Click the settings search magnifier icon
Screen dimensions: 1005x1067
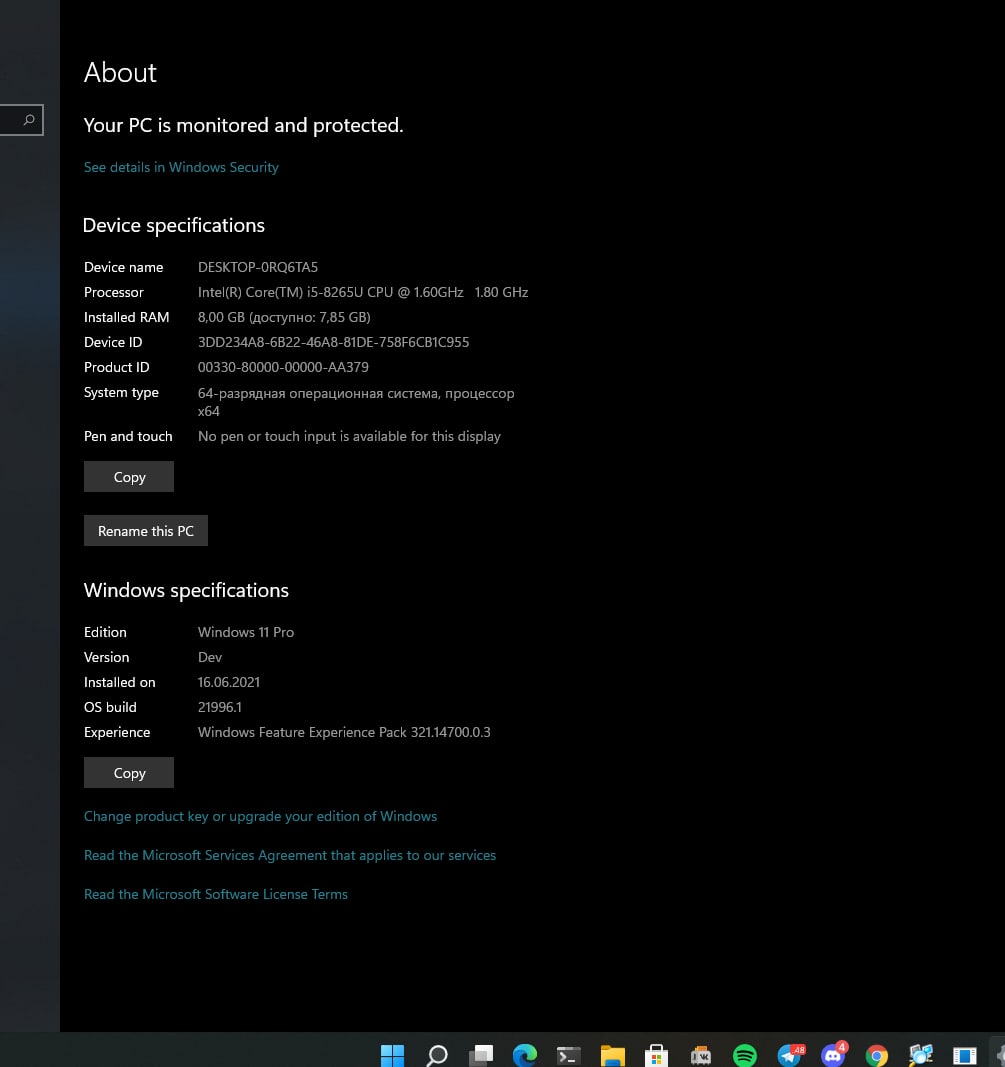[29, 120]
